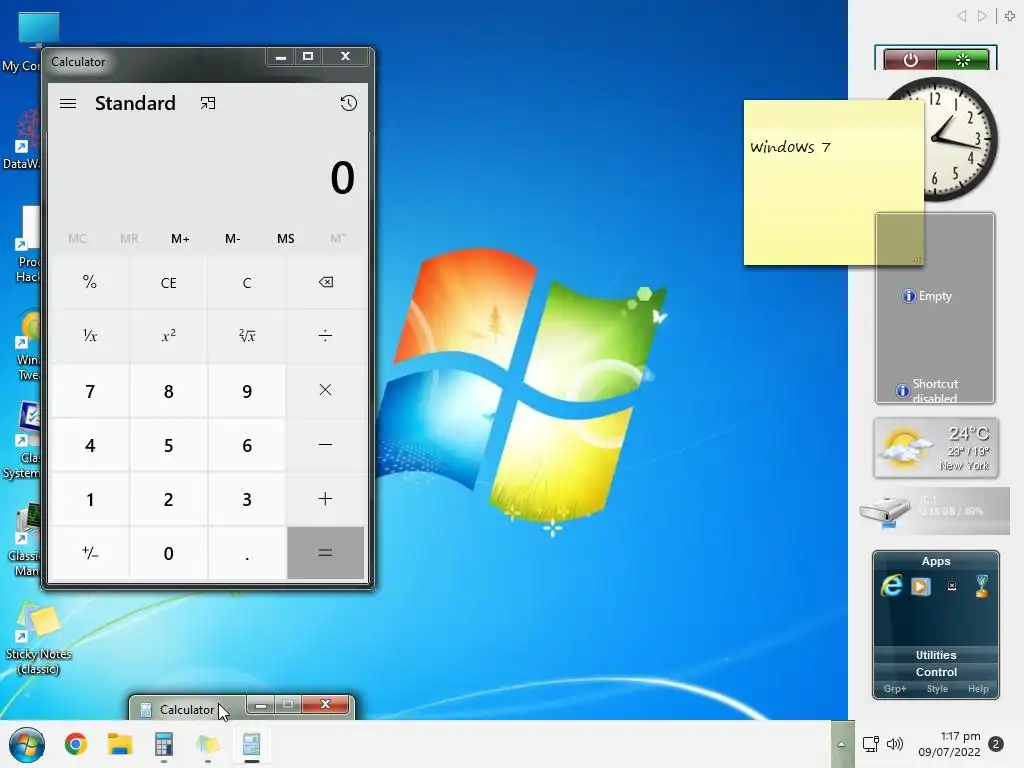
Task: Open File Explorer from the taskbar
Action: [x=120, y=744]
